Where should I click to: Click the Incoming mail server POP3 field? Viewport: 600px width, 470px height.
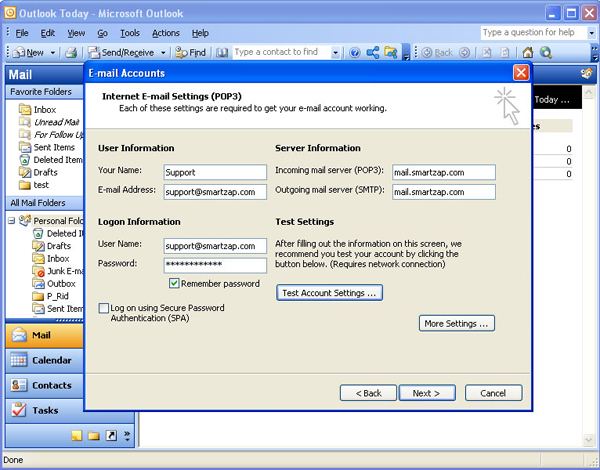(444, 172)
